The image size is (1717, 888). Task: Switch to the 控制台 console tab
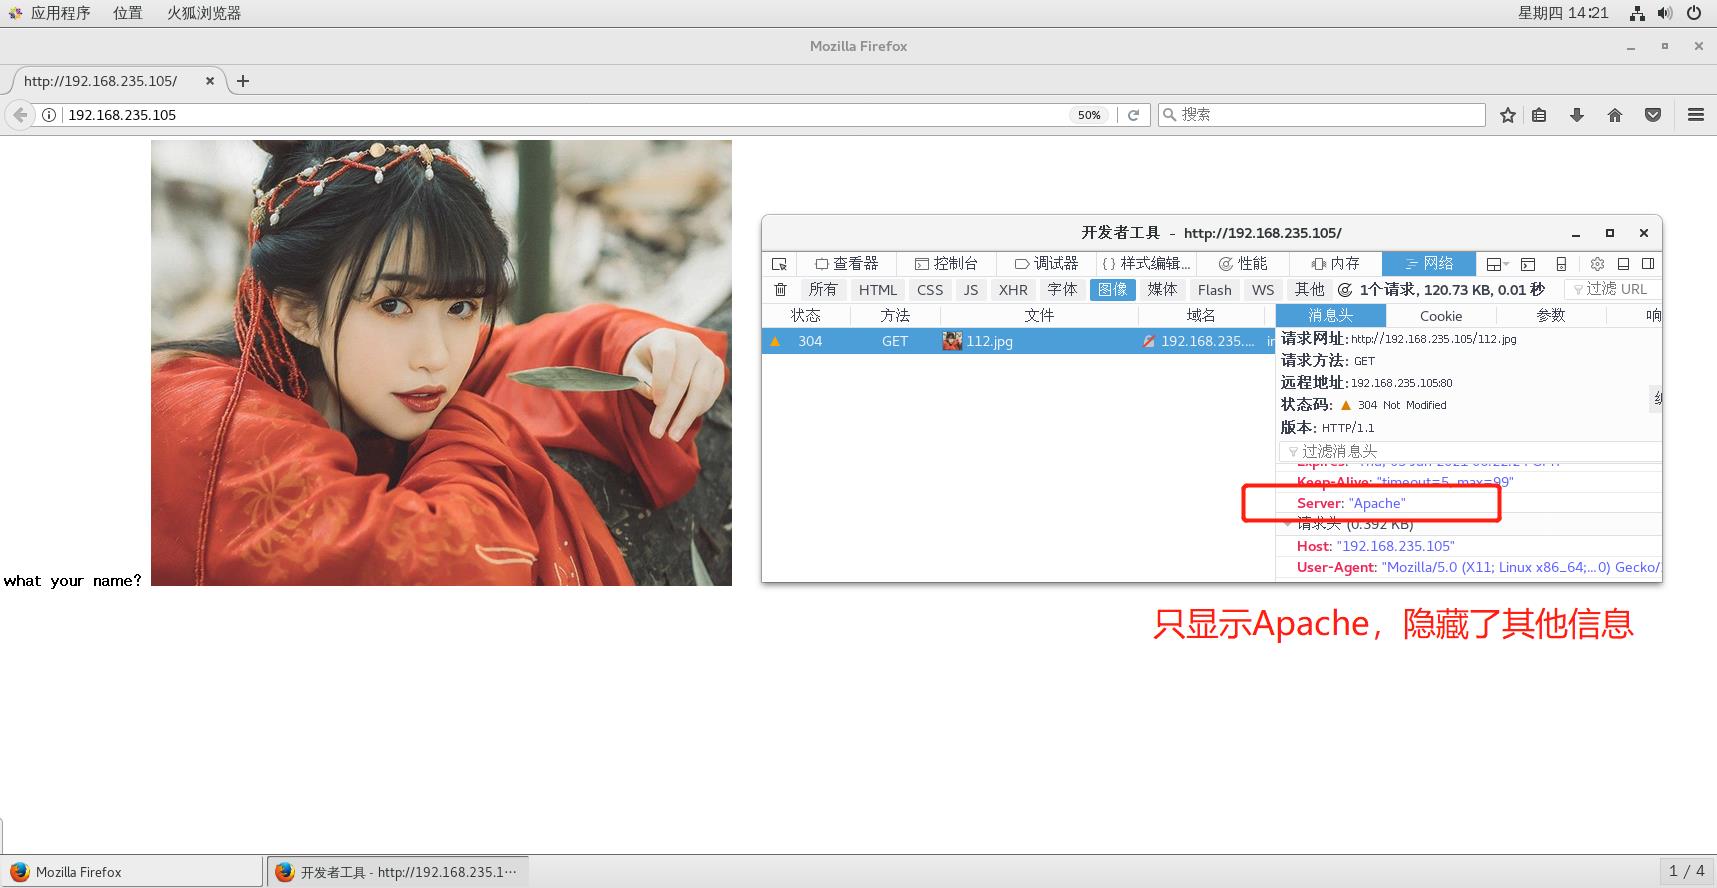(x=946, y=264)
